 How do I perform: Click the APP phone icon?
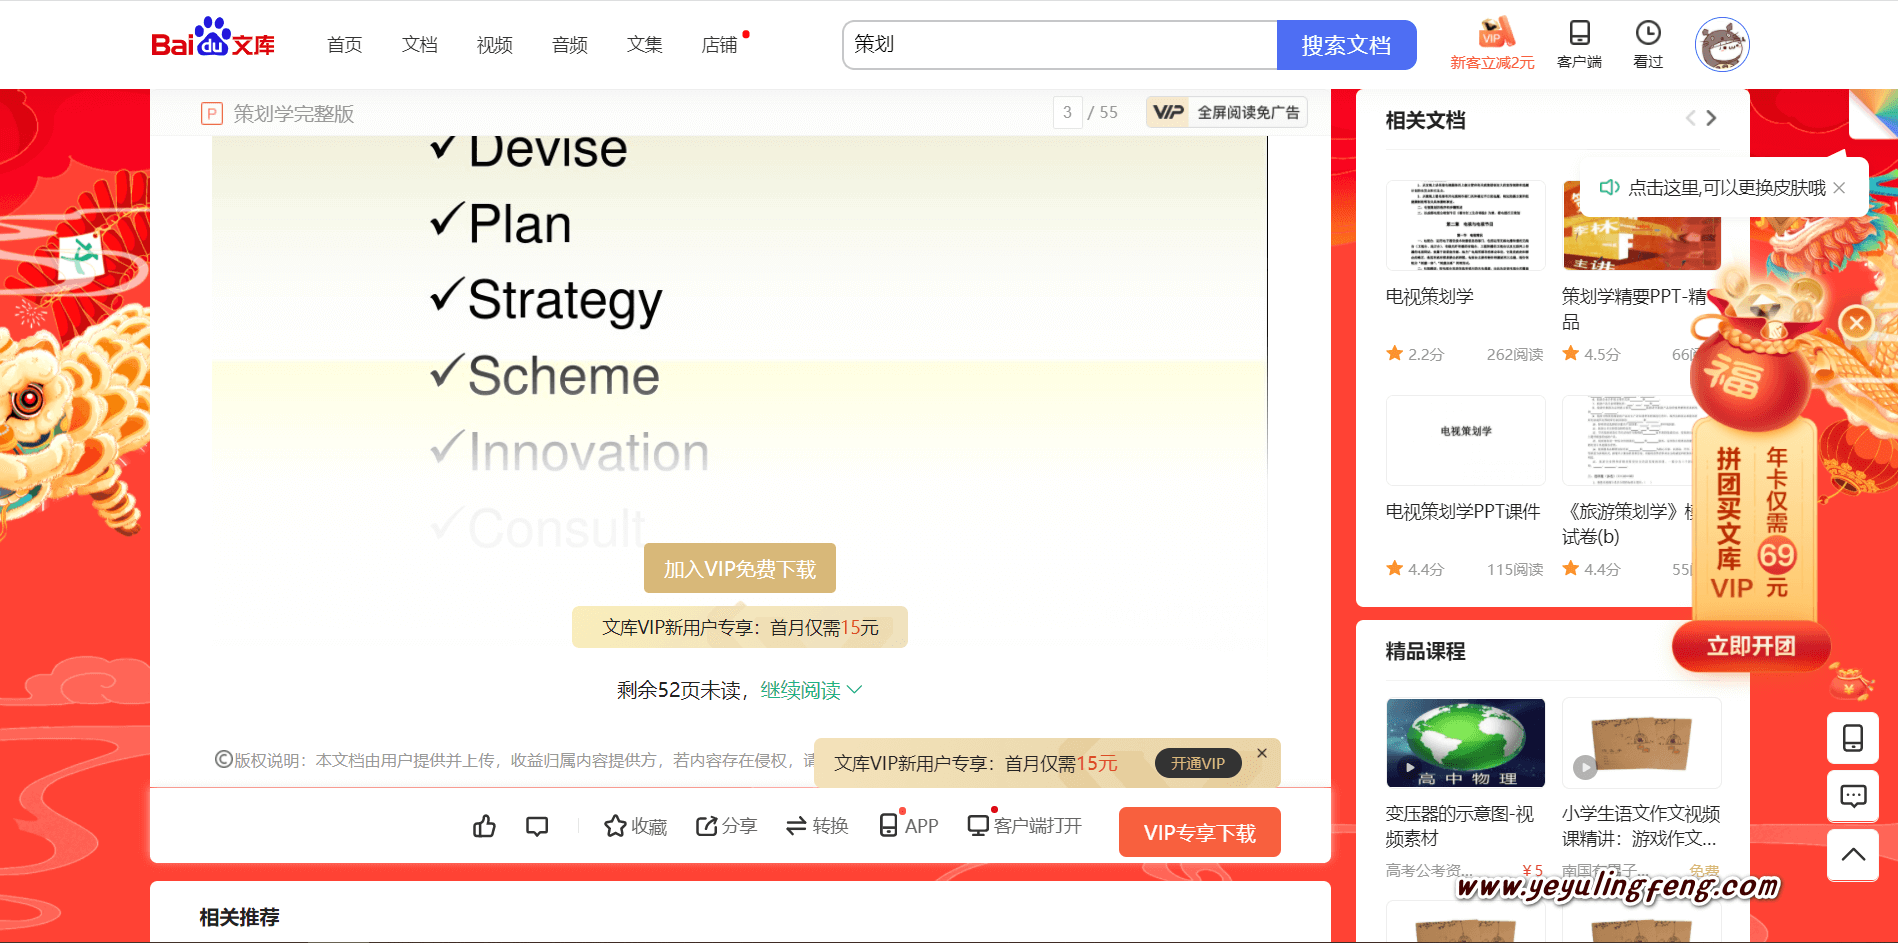coord(908,825)
